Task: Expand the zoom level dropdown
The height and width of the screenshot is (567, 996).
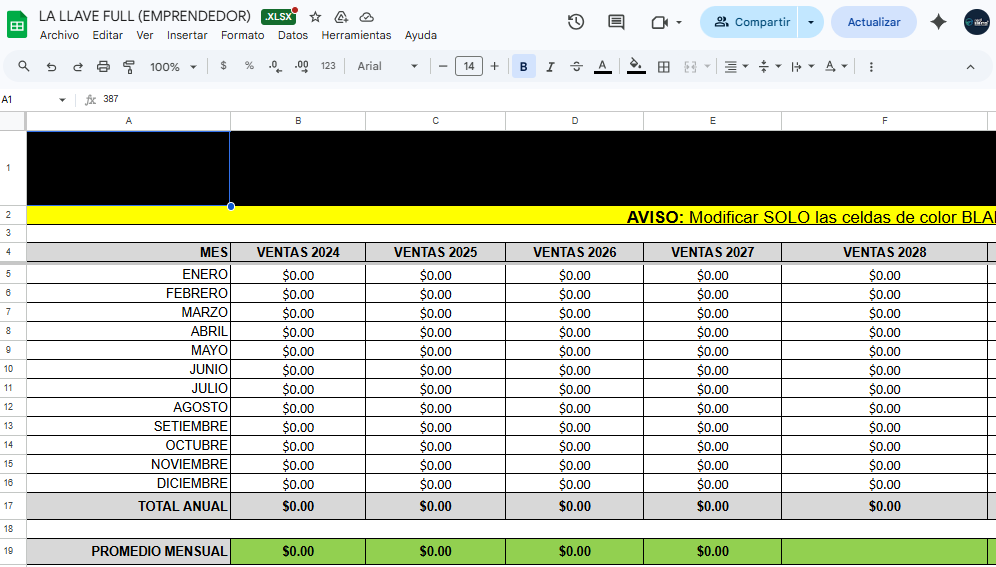Action: coord(172,67)
